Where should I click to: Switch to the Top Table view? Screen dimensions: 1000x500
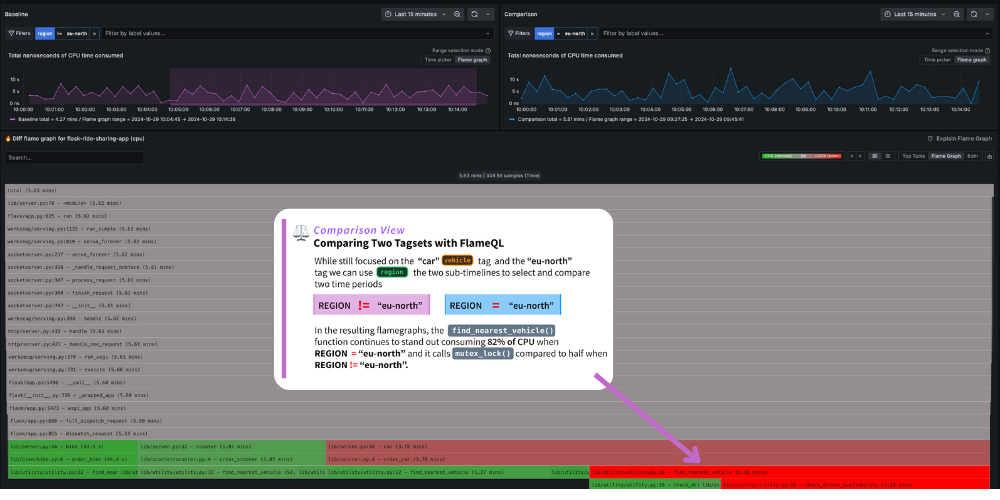pyautogui.click(x=913, y=156)
